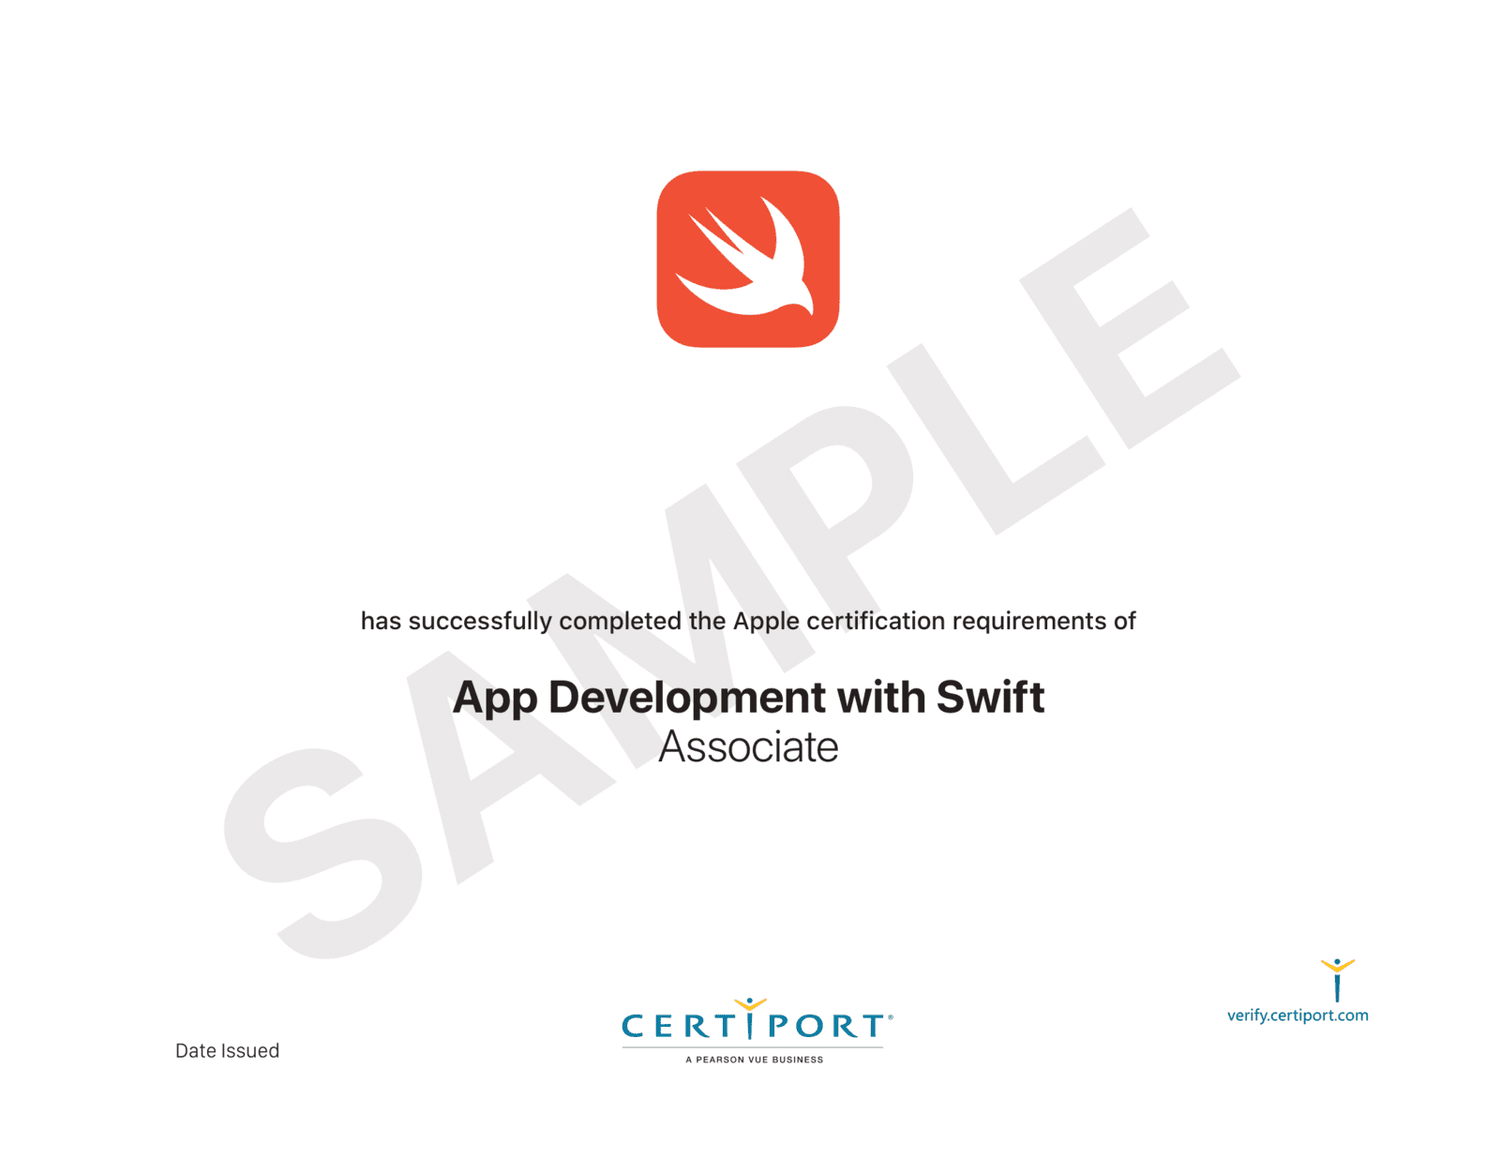This screenshot has height=1159, width=1500.
Task: Click the Certiport logo at bottom center
Action: [755, 1028]
